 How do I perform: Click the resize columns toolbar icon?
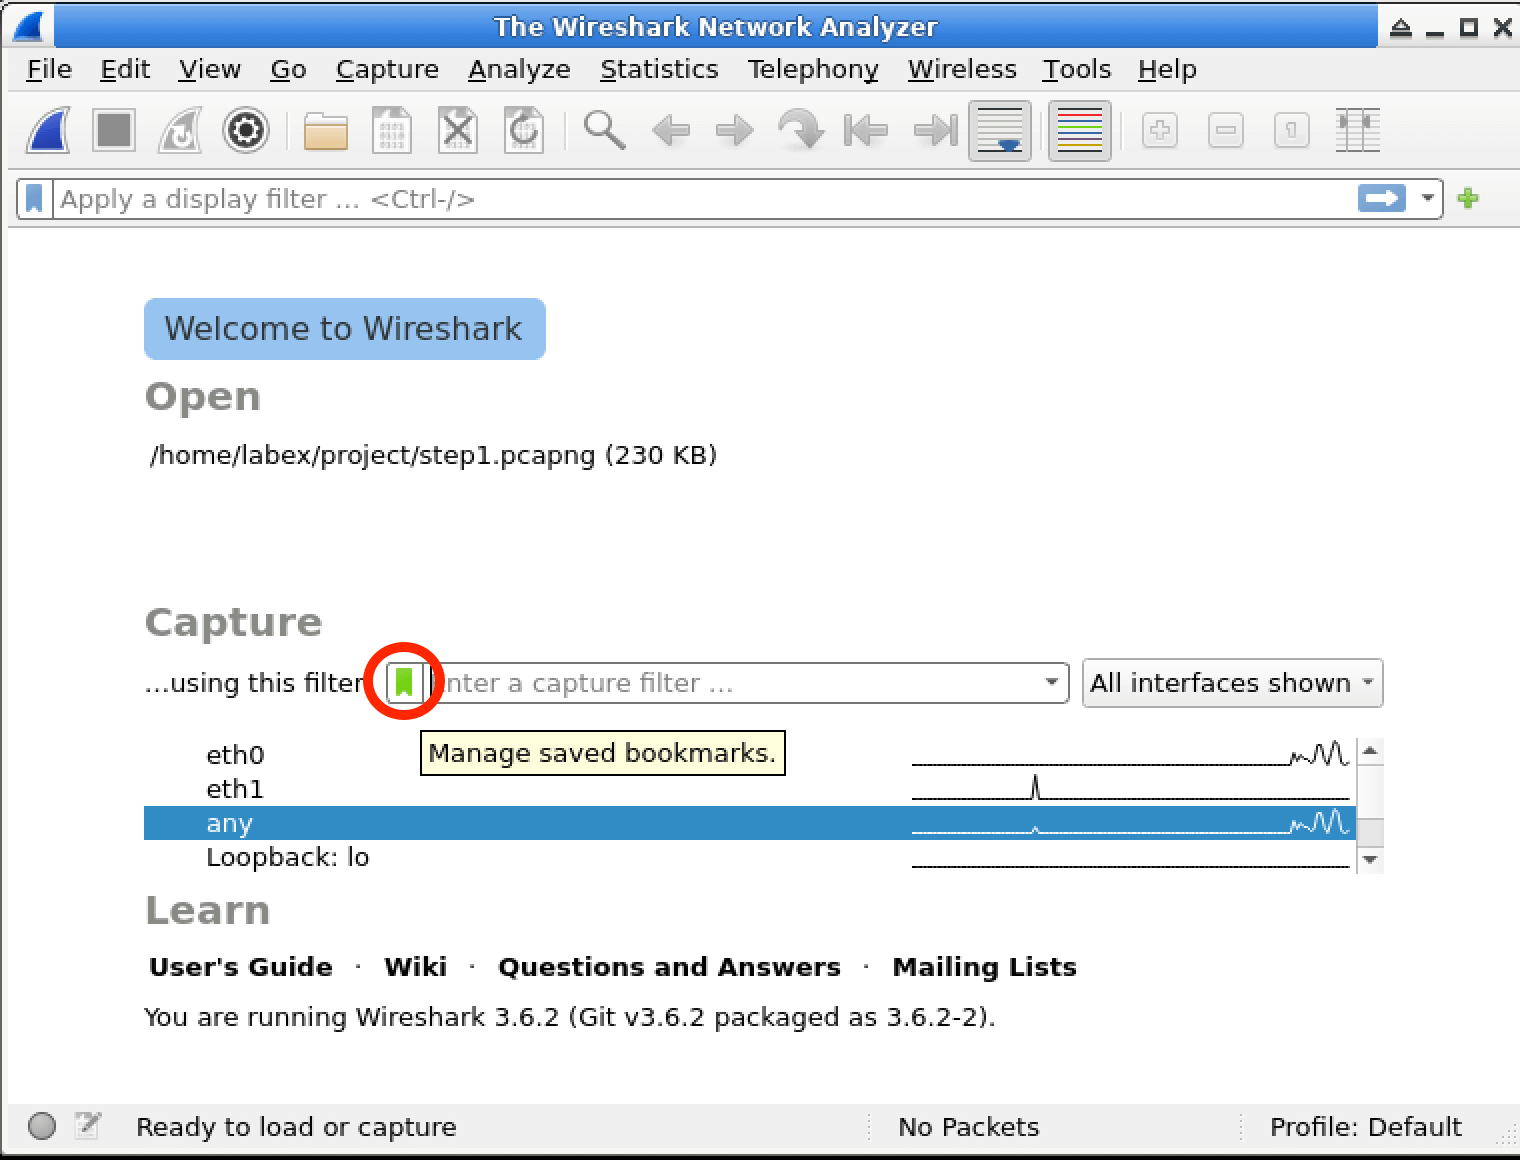tap(1357, 130)
